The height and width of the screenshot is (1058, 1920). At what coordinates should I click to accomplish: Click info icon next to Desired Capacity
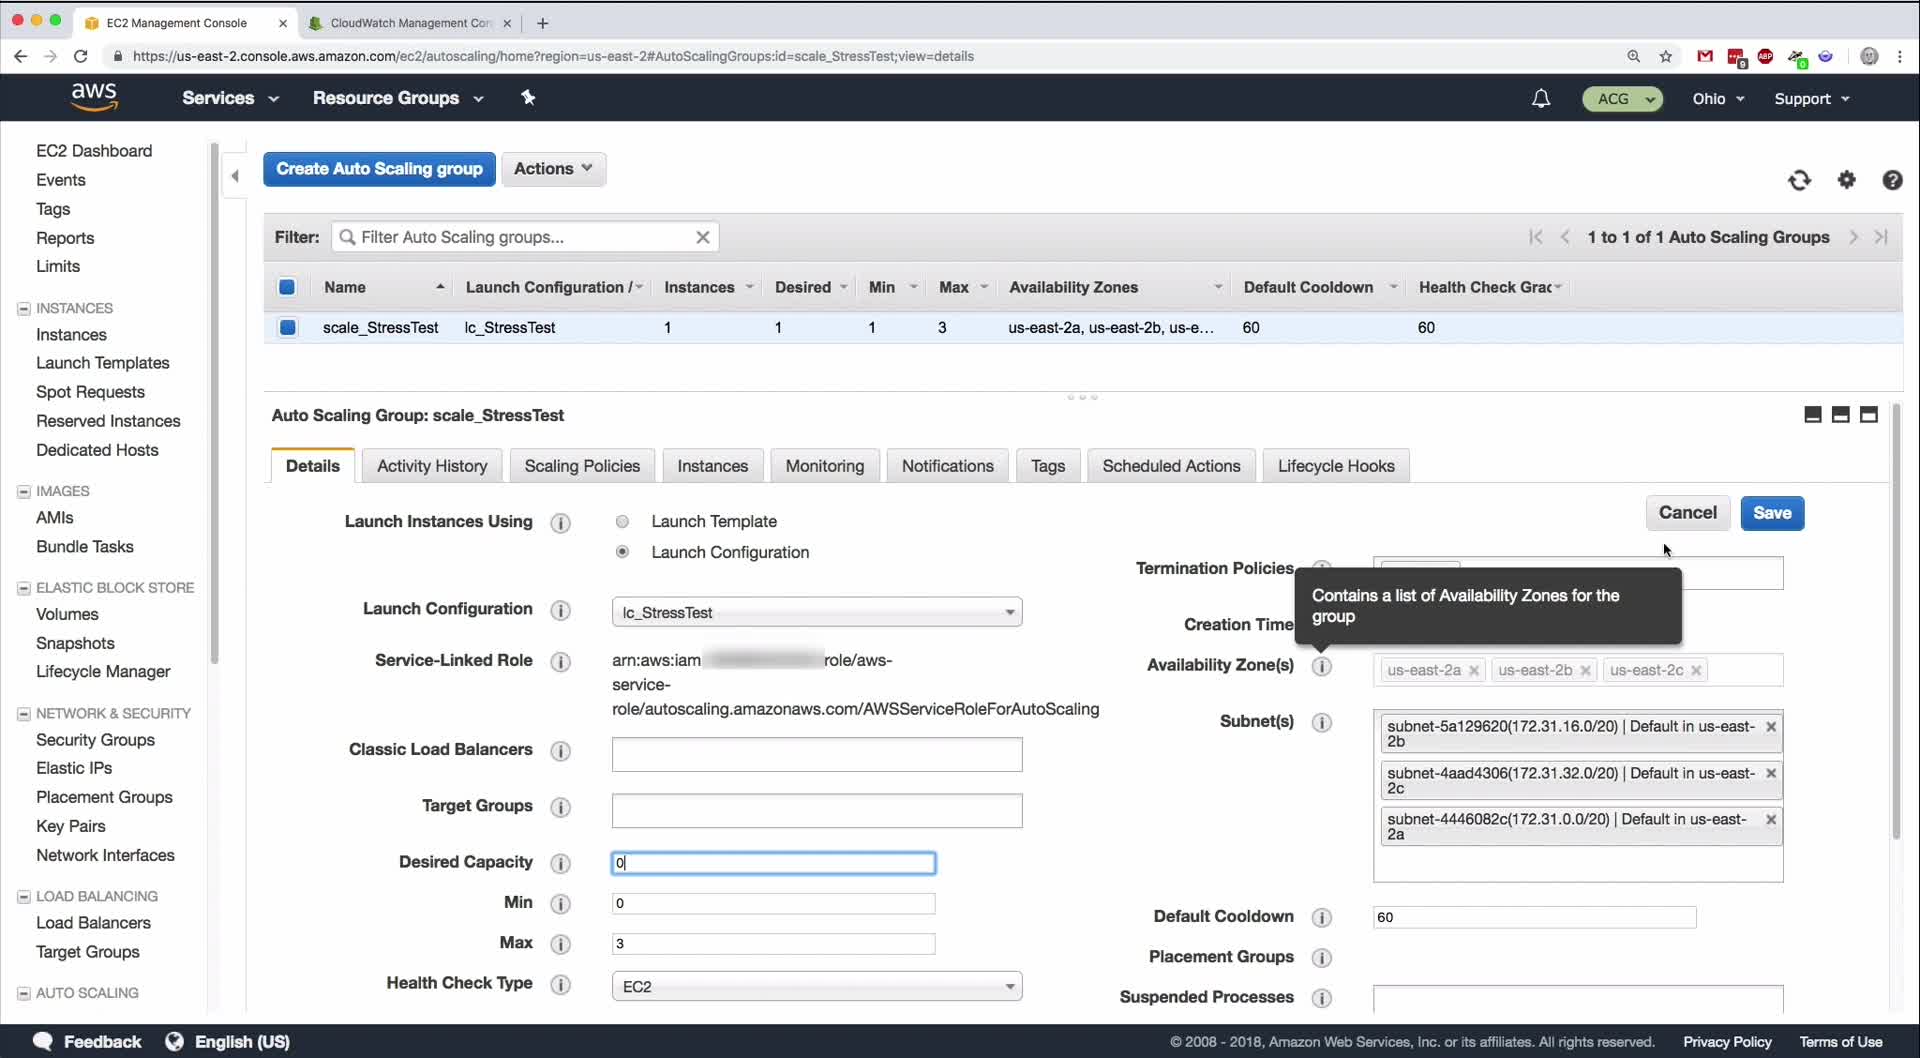coord(561,863)
